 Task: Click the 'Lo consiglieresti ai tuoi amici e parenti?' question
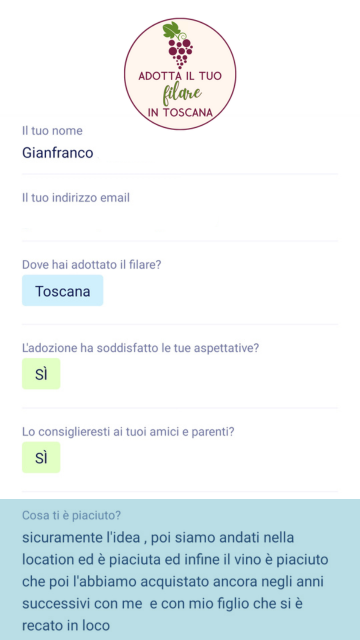pos(128,432)
